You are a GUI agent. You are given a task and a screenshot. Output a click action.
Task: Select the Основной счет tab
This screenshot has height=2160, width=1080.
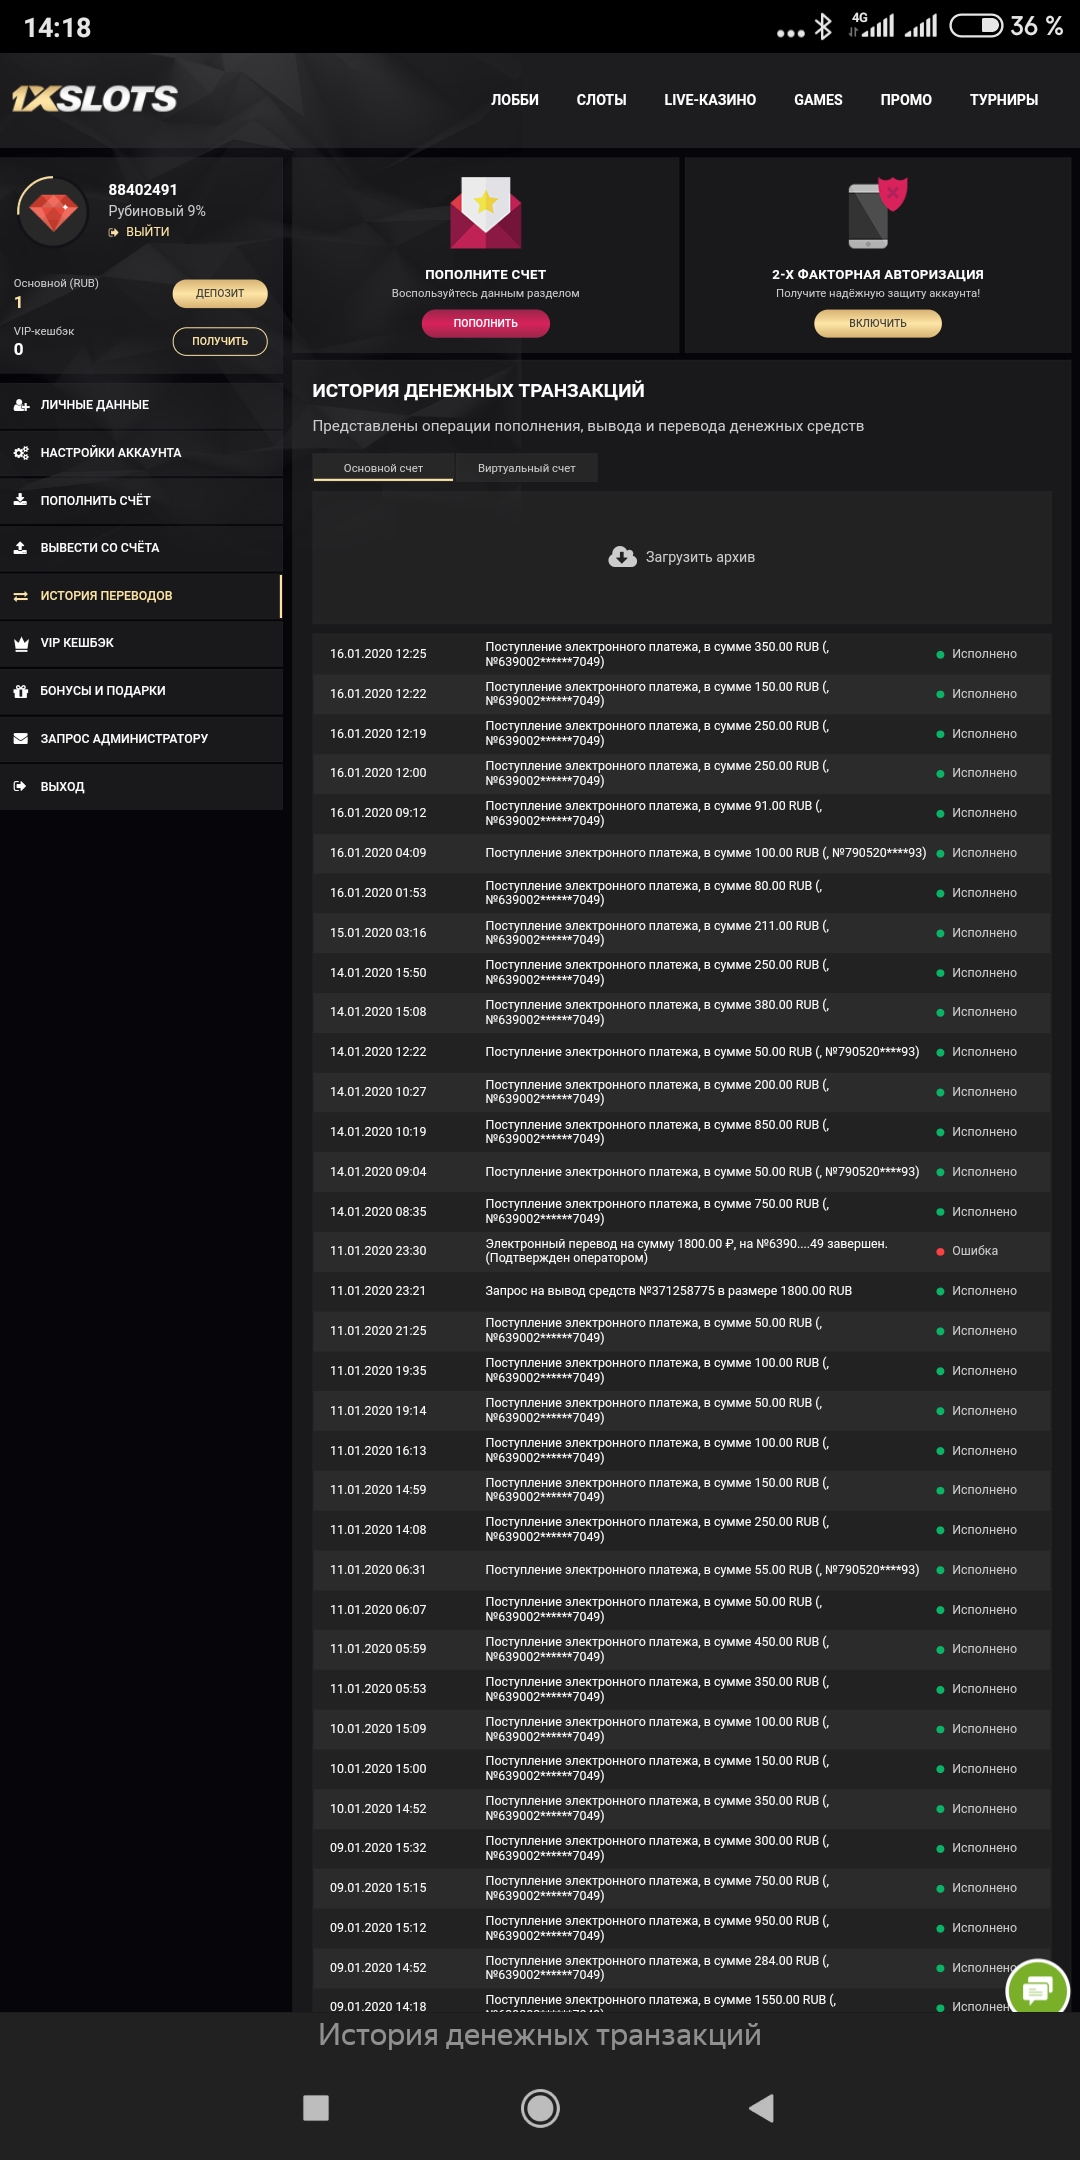point(383,468)
